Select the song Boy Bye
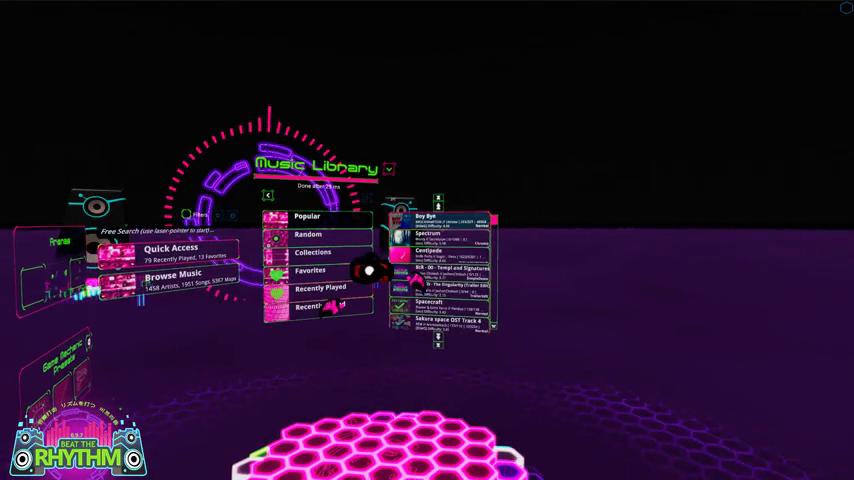The height and width of the screenshot is (480, 854). pyautogui.click(x=440, y=220)
